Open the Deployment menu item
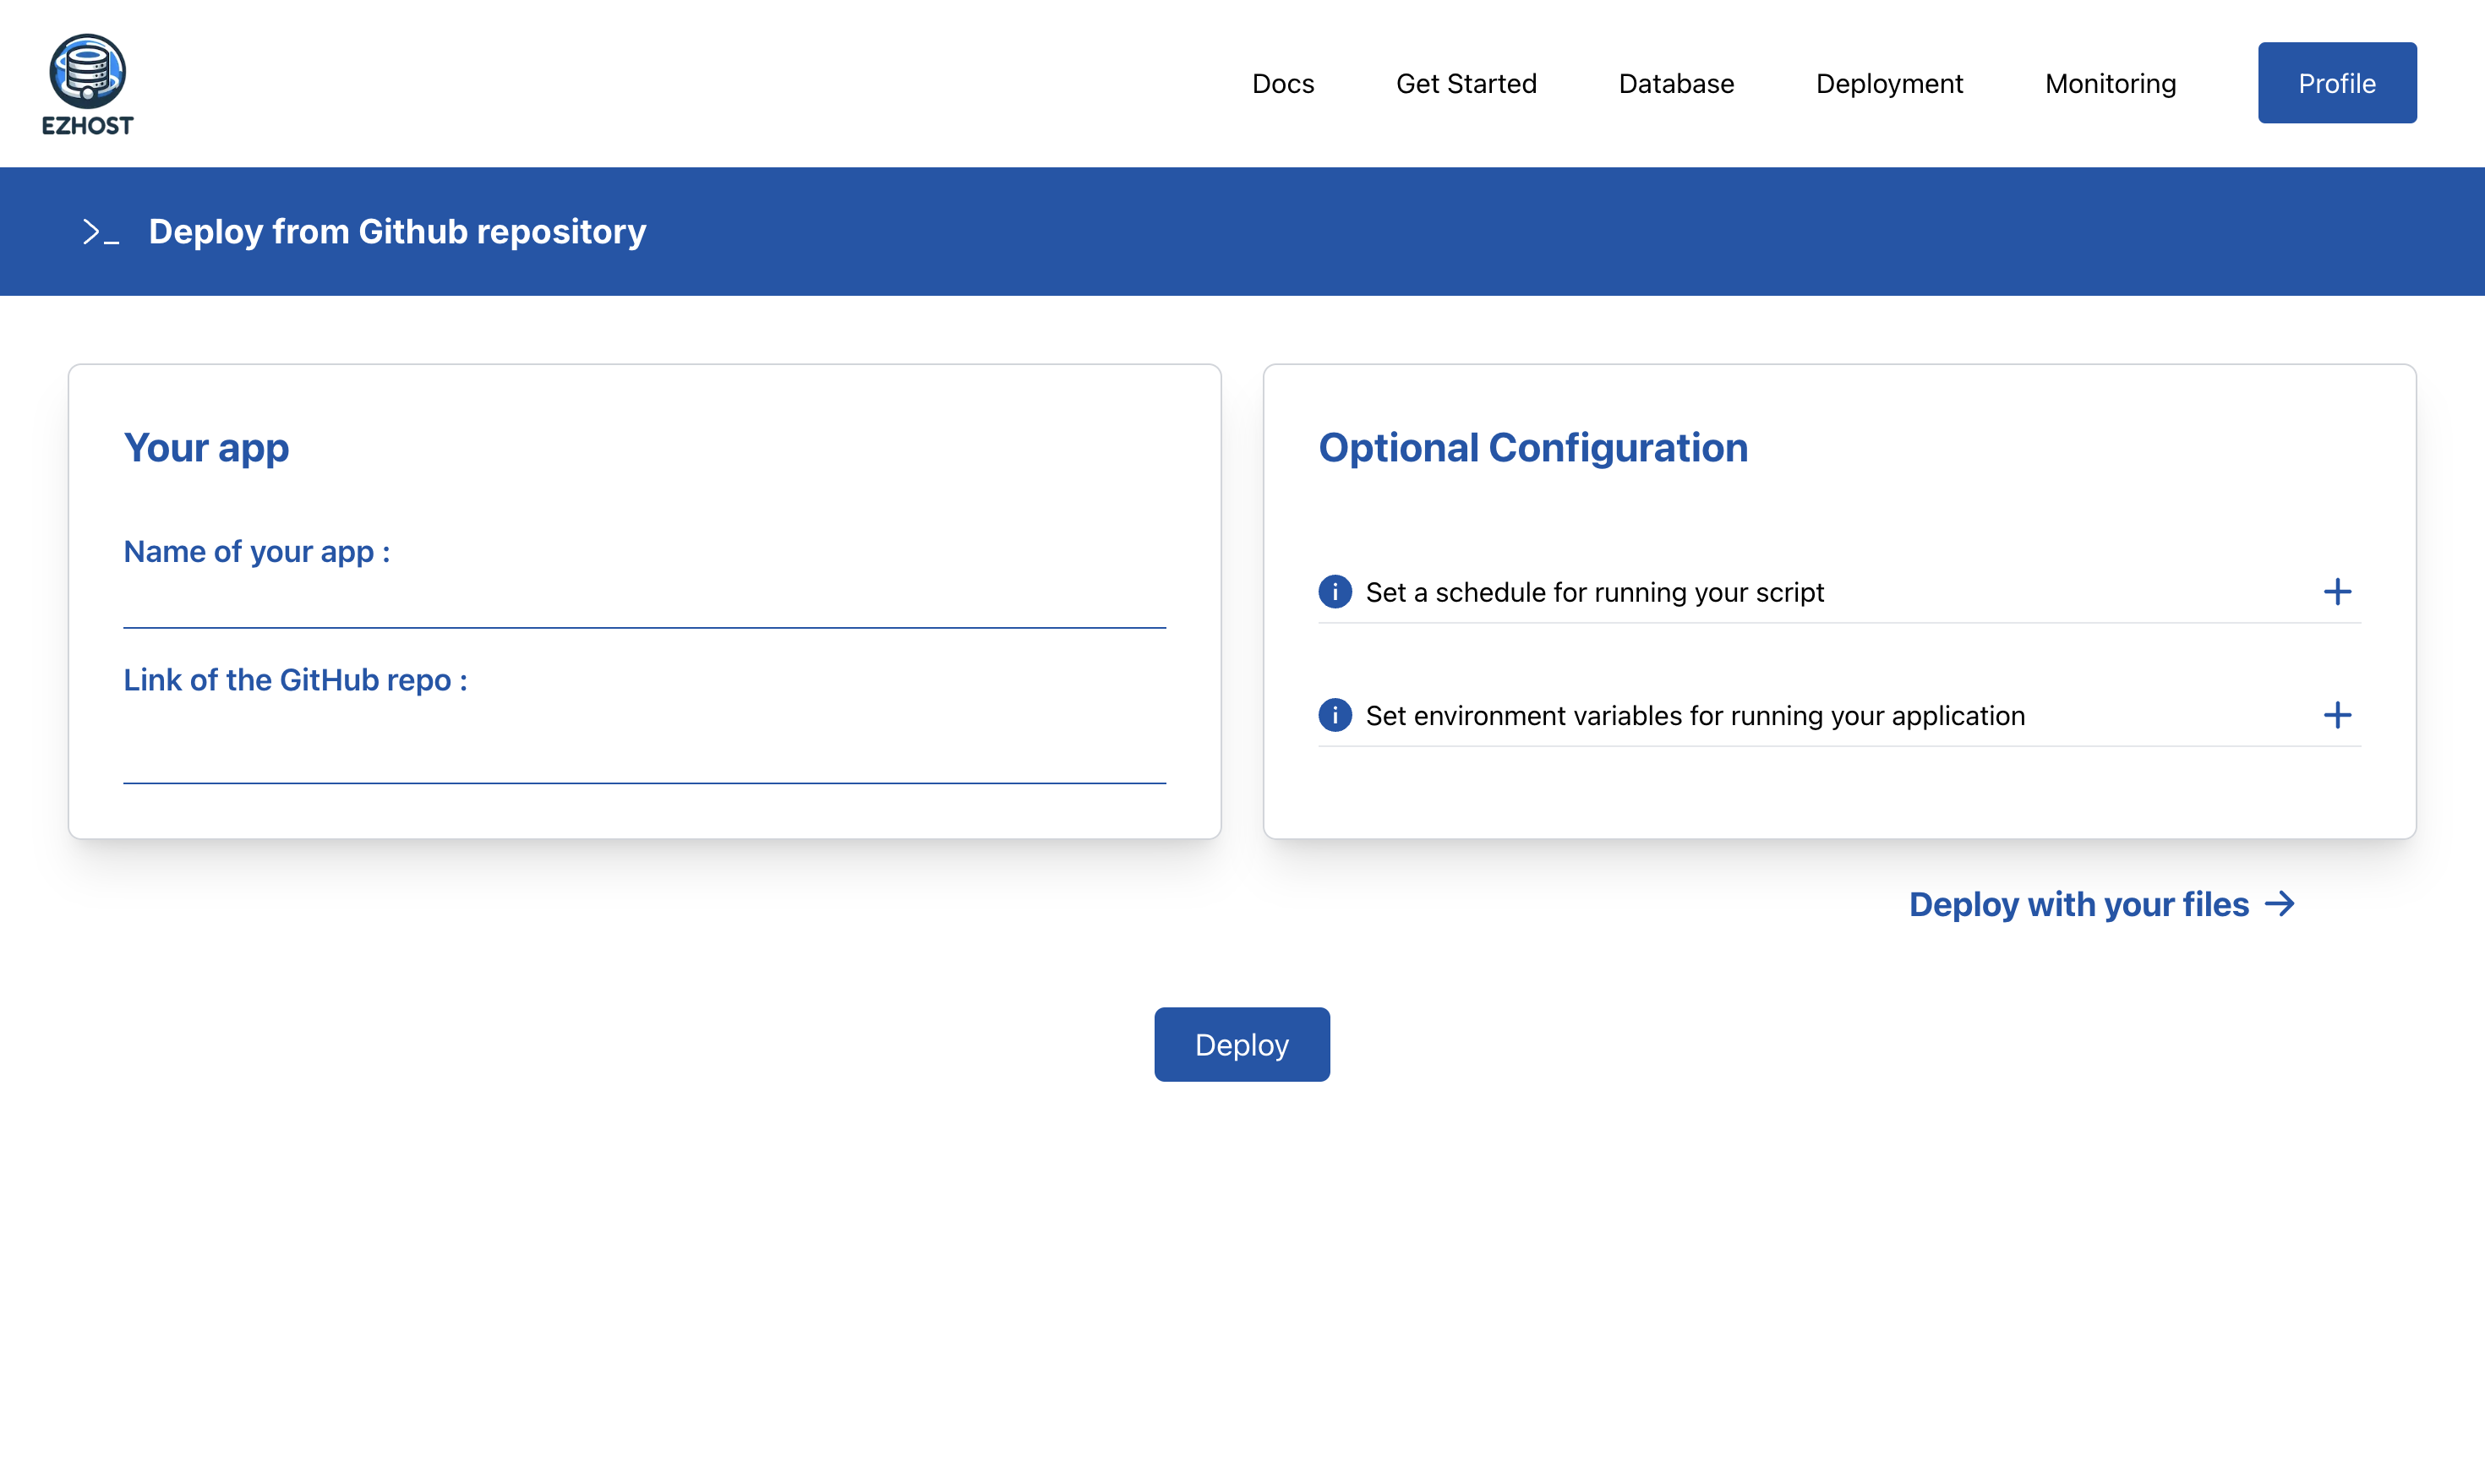This screenshot has height=1484, width=2485. 1889,84
